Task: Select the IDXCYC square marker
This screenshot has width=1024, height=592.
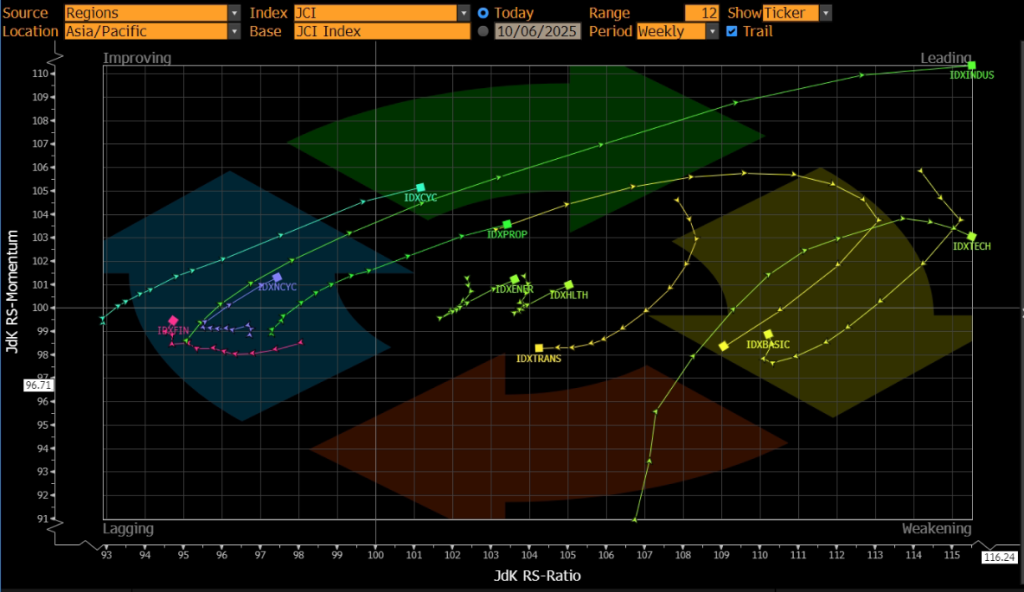Action: (420, 187)
